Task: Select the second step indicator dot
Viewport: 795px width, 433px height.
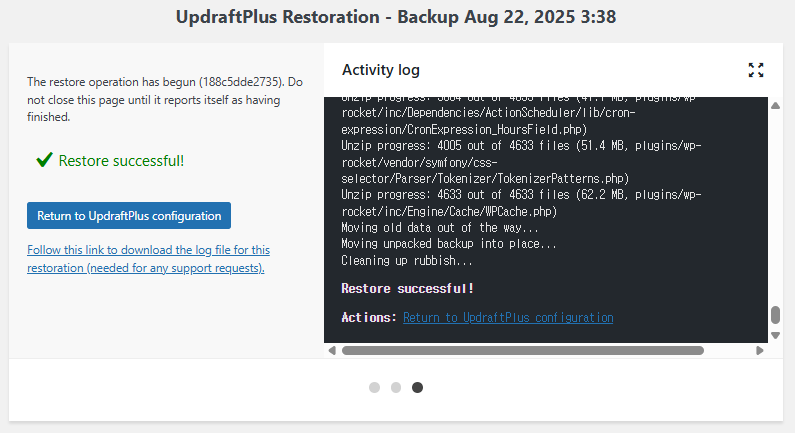Action: tap(396, 387)
